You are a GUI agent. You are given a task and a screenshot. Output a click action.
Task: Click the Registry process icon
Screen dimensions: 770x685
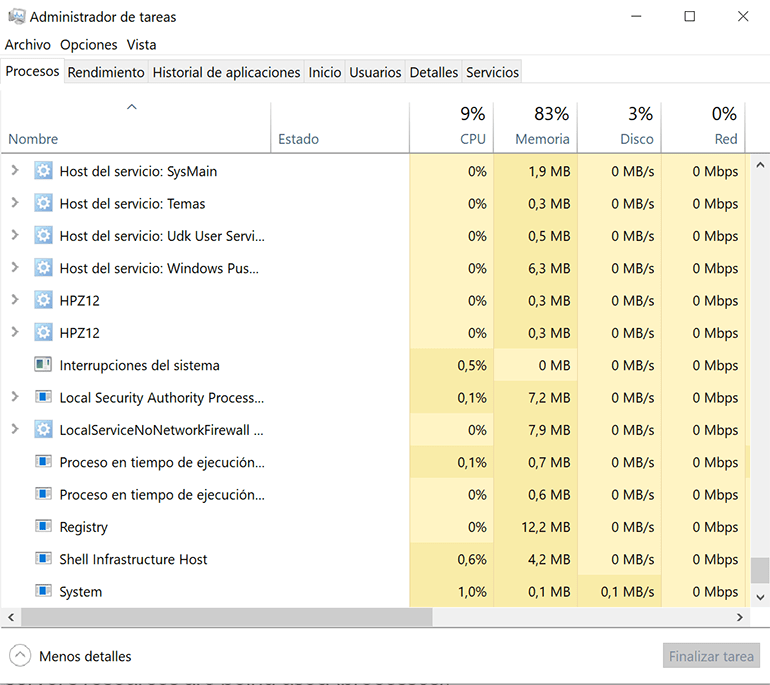(43, 527)
